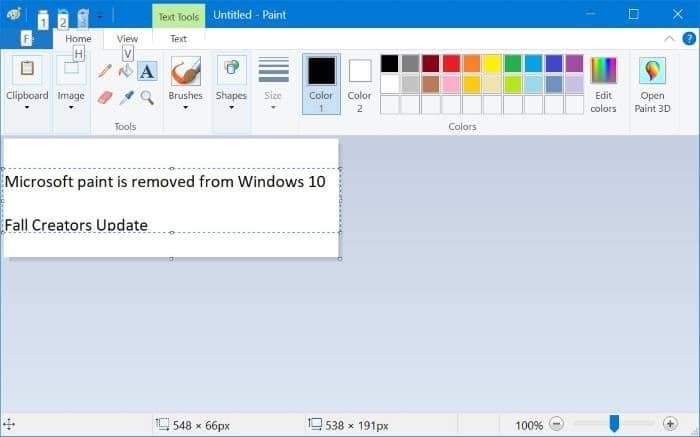The height and width of the screenshot is (437, 700).
Task: Pick the red color swatch
Action: 451,63
